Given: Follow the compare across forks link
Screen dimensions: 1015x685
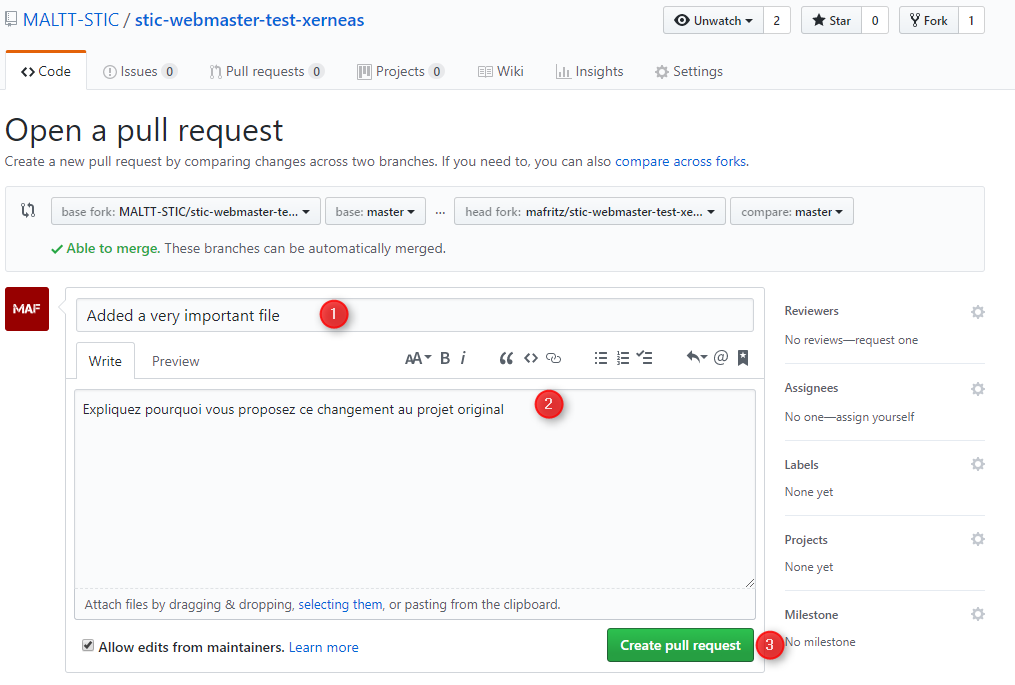Looking at the screenshot, I should coord(680,161).
